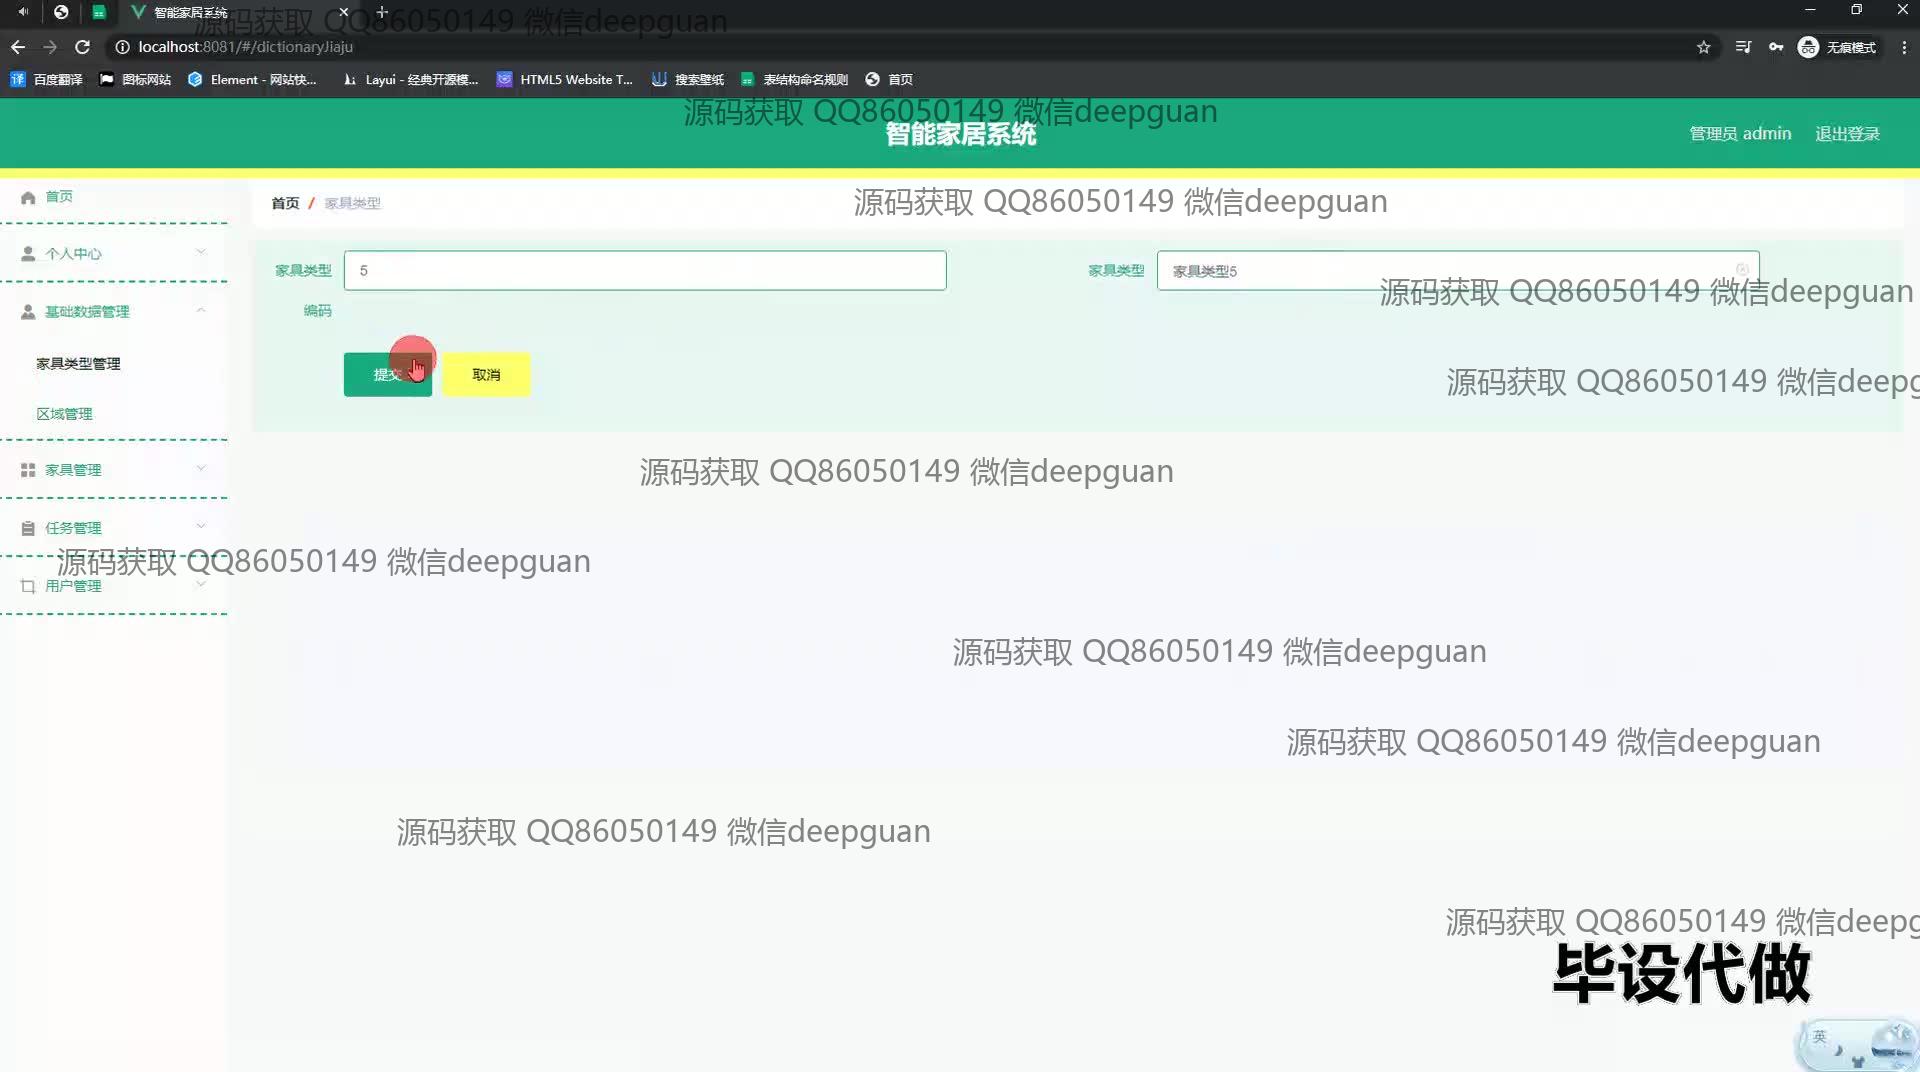Clear the 家具类型5 field with its clear icon
The width and height of the screenshot is (1920, 1072).
1742,270
